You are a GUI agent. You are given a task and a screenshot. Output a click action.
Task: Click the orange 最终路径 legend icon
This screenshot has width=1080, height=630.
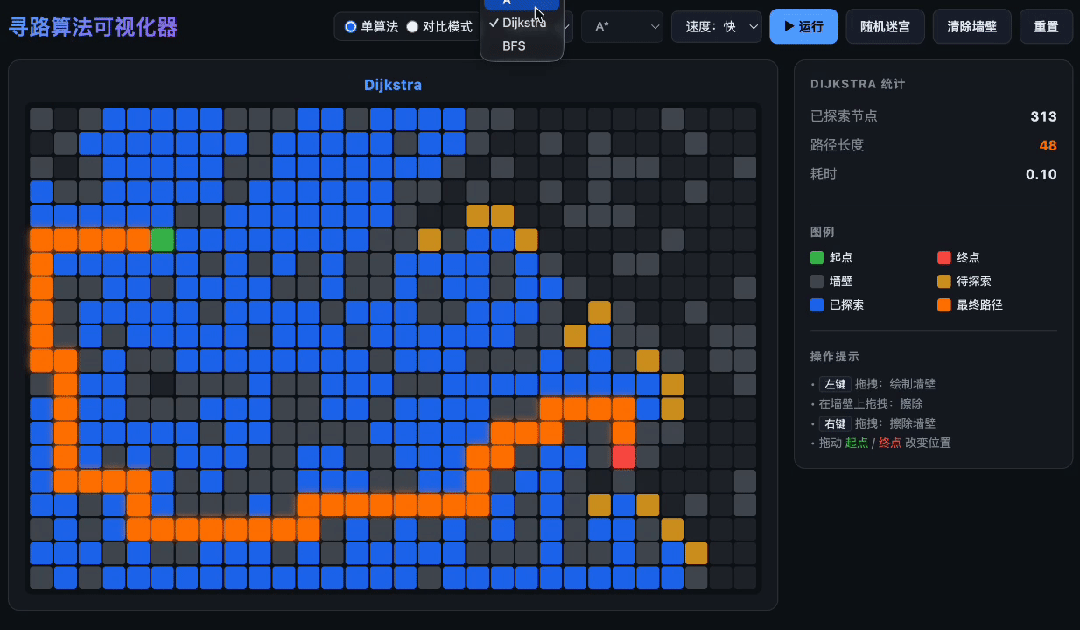(944, 304)
